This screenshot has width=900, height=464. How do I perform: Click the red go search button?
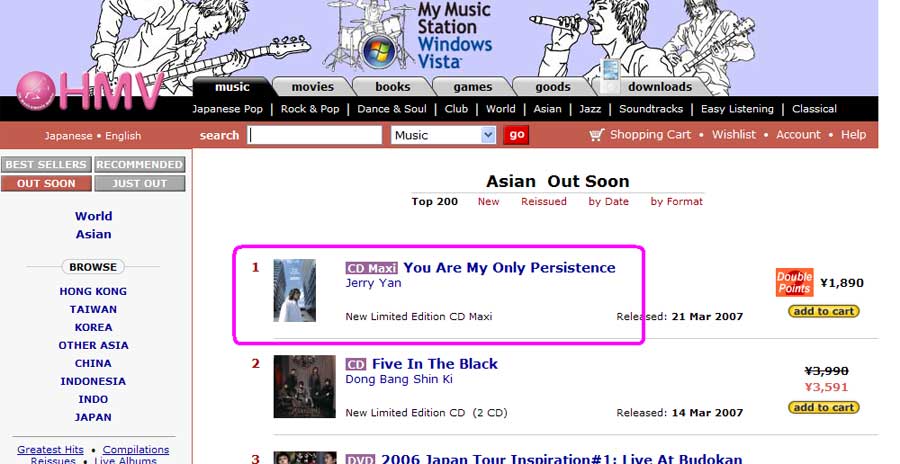tap(516, 135)
